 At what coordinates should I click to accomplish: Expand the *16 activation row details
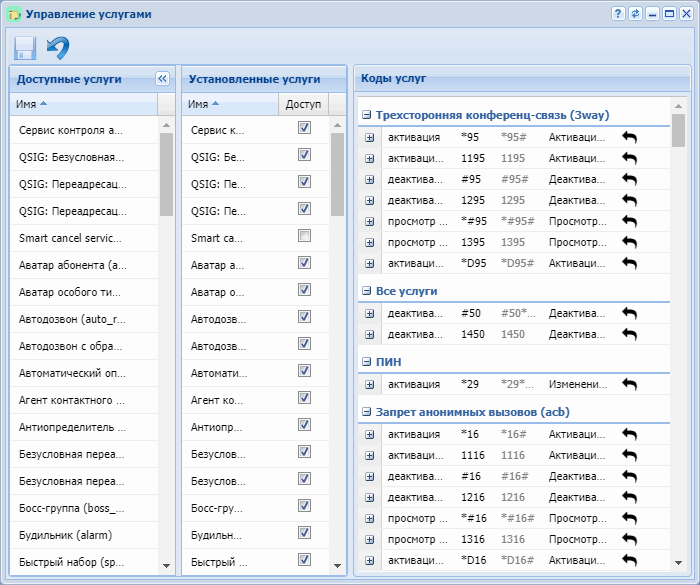[369, 434]
